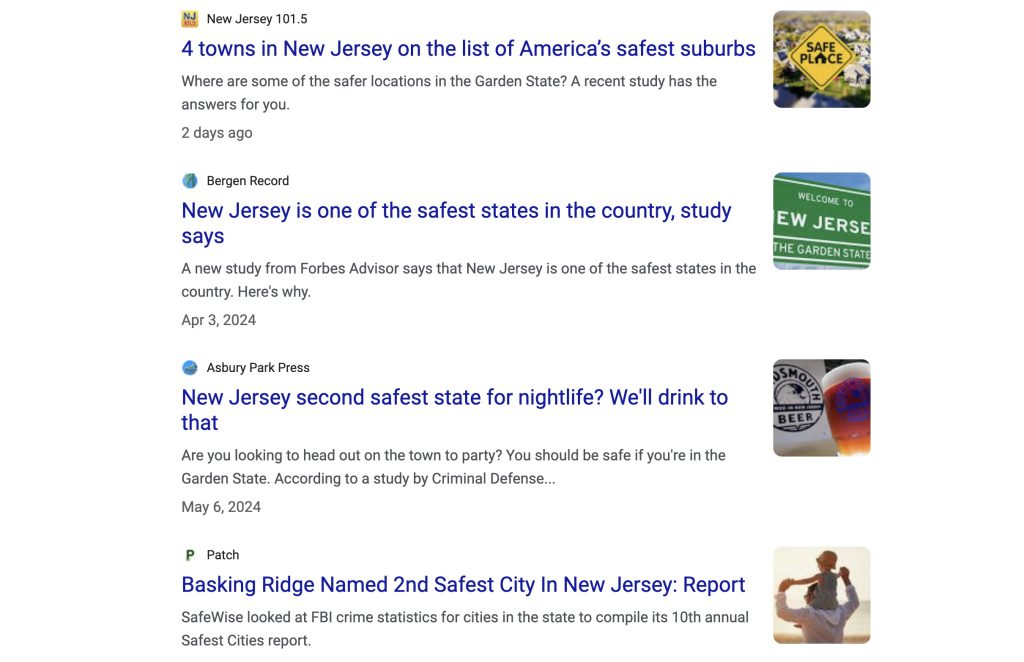The image size is (1024, 662).
Task: Click the New Jersey 101.5 source name
Action: coord(257,19)
